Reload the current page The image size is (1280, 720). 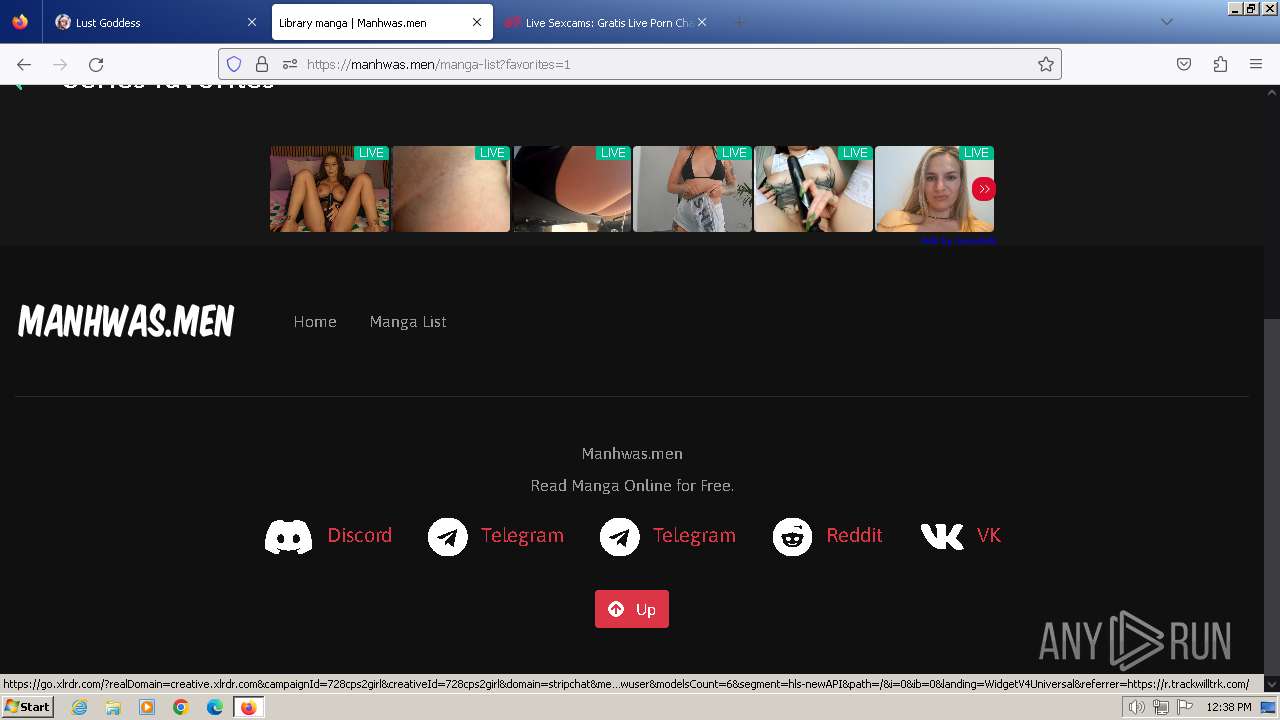coord(96,64)
